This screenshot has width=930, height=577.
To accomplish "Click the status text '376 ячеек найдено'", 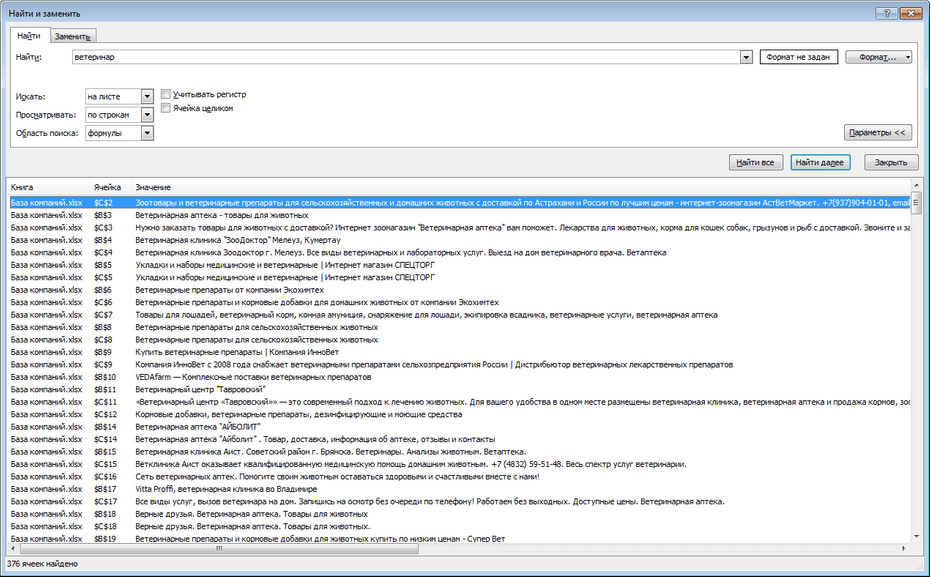I will click(x=42, y=564).
